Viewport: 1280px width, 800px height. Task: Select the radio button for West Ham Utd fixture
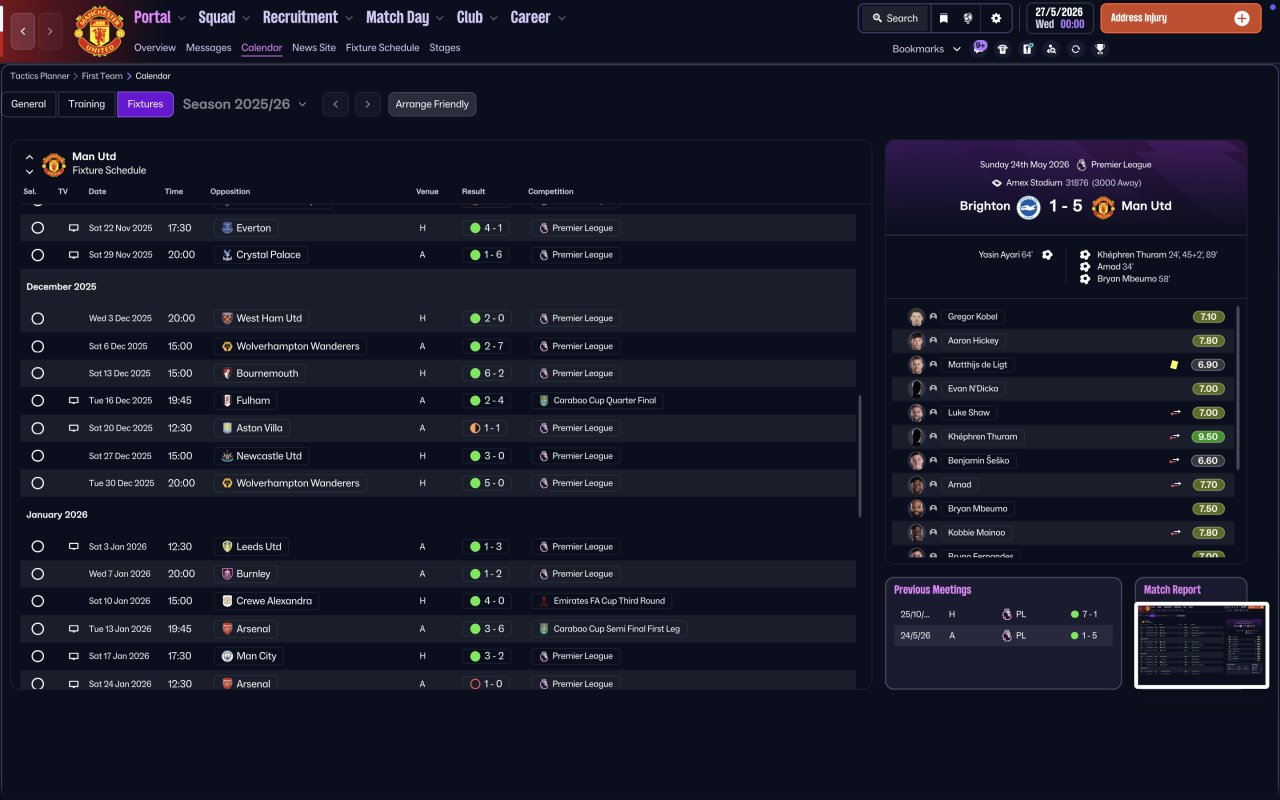click(38, 319)
